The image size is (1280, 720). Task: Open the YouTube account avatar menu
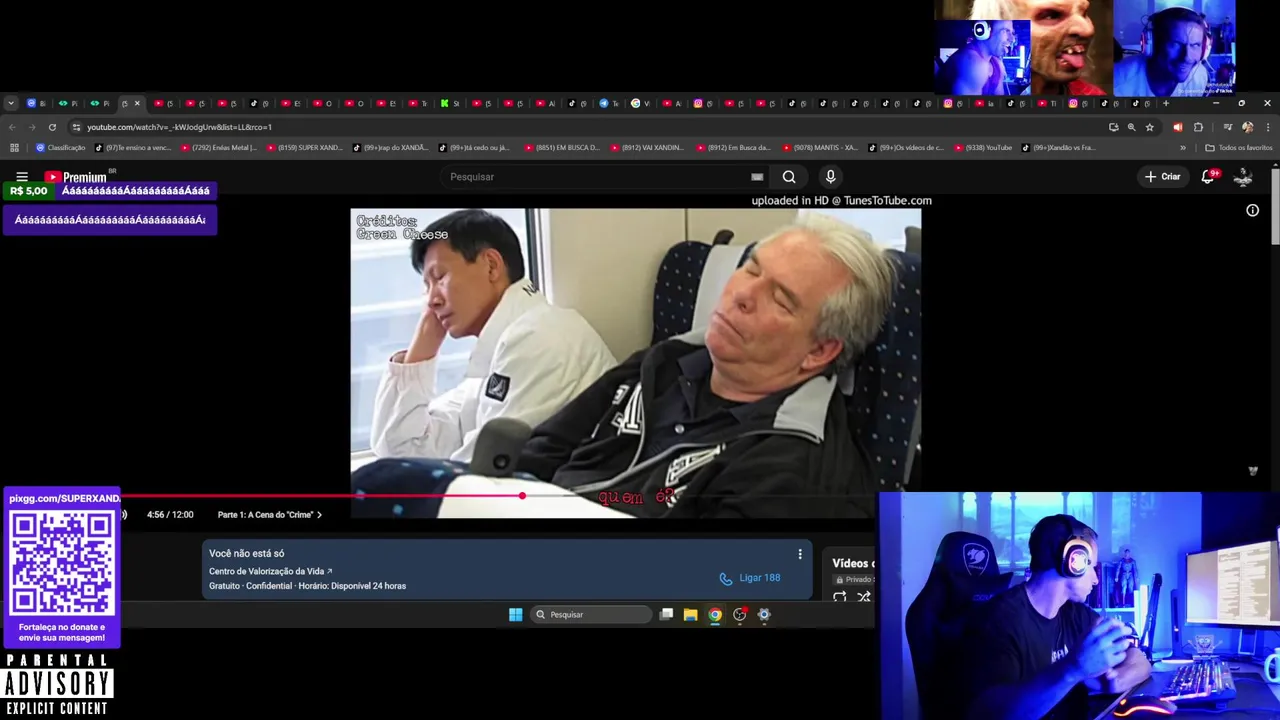[1243, 176]
